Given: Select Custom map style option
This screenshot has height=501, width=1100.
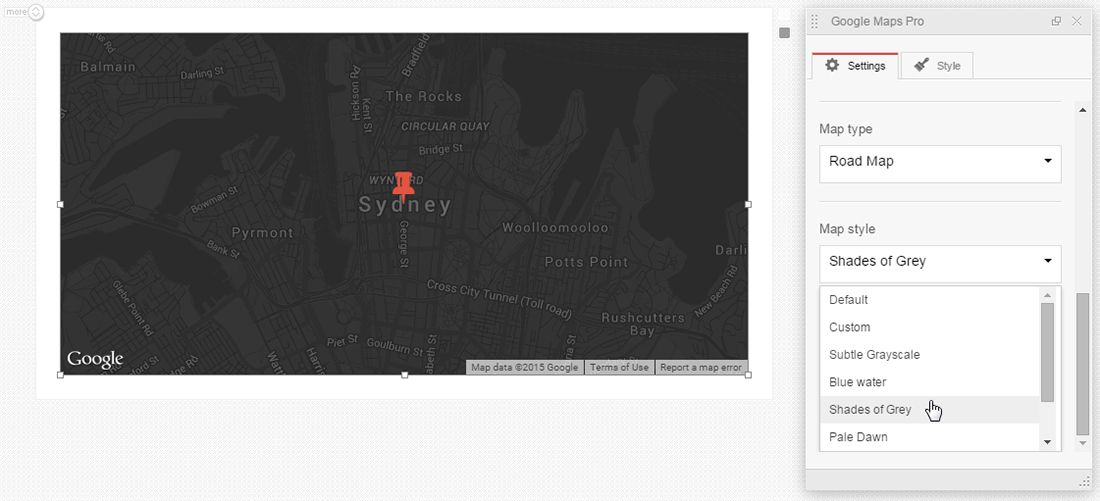Looking at the screenshot, I should (930, 327).
